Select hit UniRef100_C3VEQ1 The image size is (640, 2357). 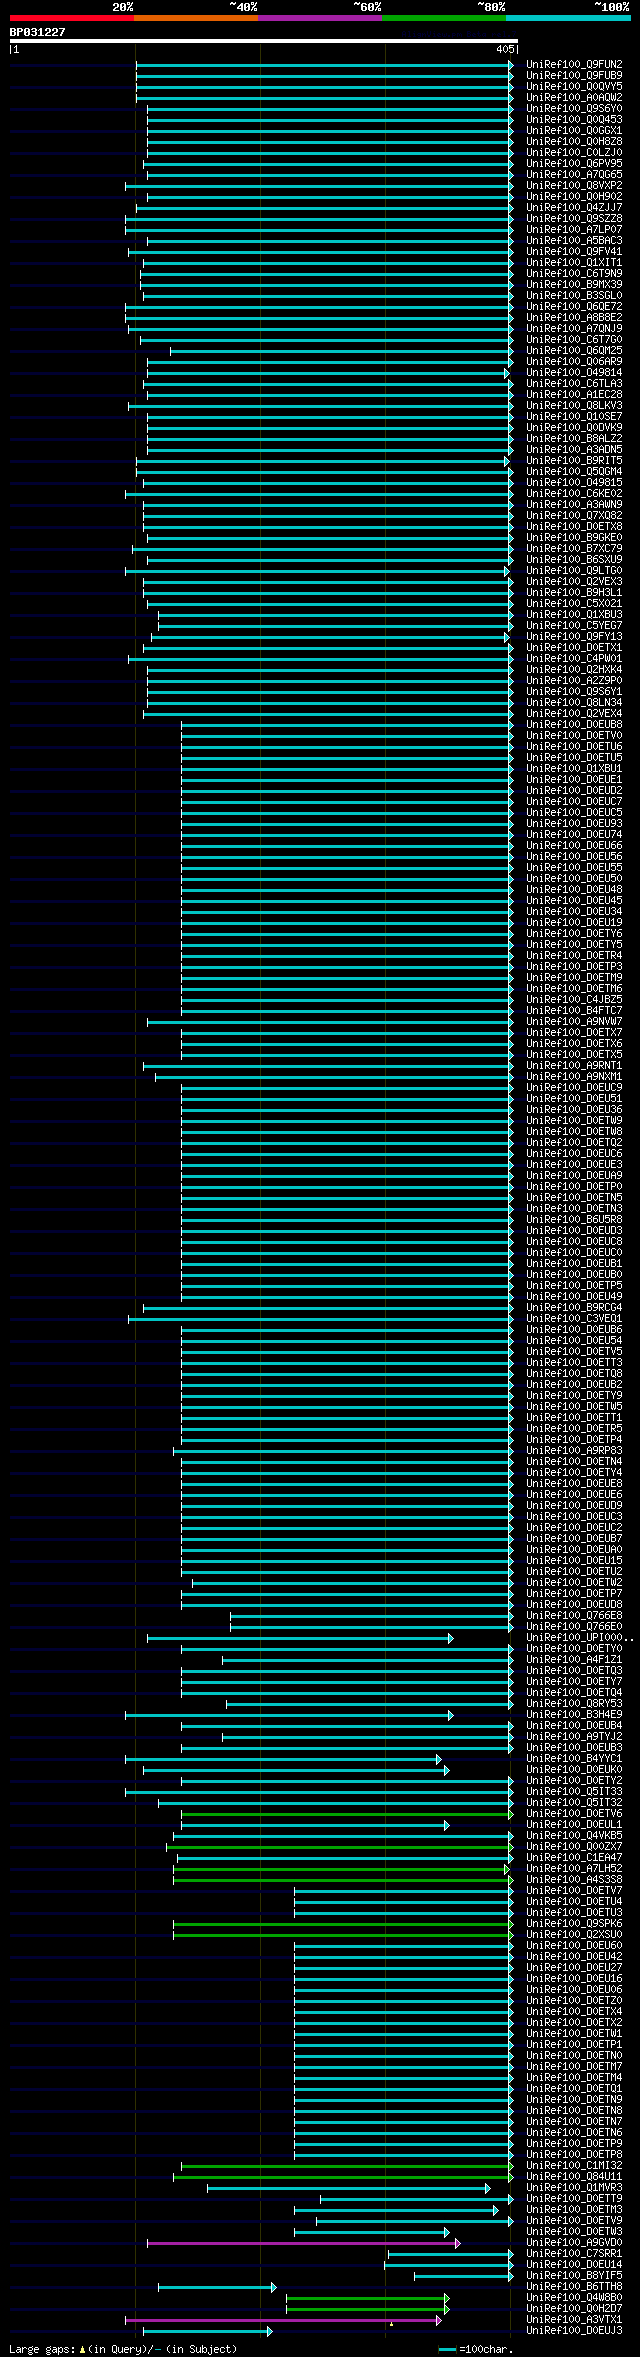574,1319
